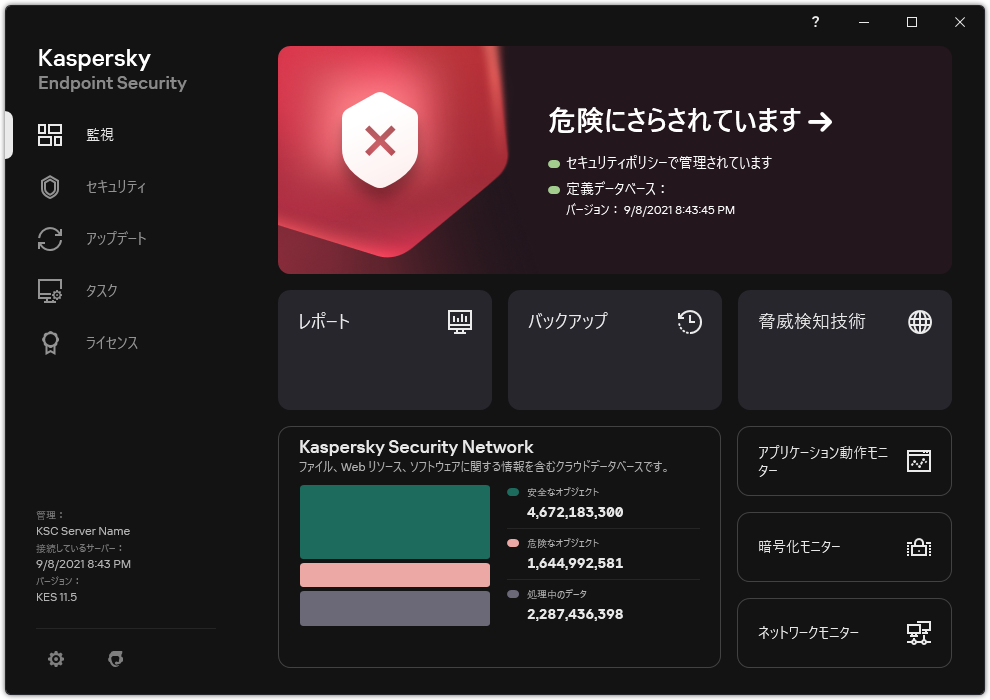
Task: Click the network diagram icon on ネットワークモニター
Action: tap(920, 633)
